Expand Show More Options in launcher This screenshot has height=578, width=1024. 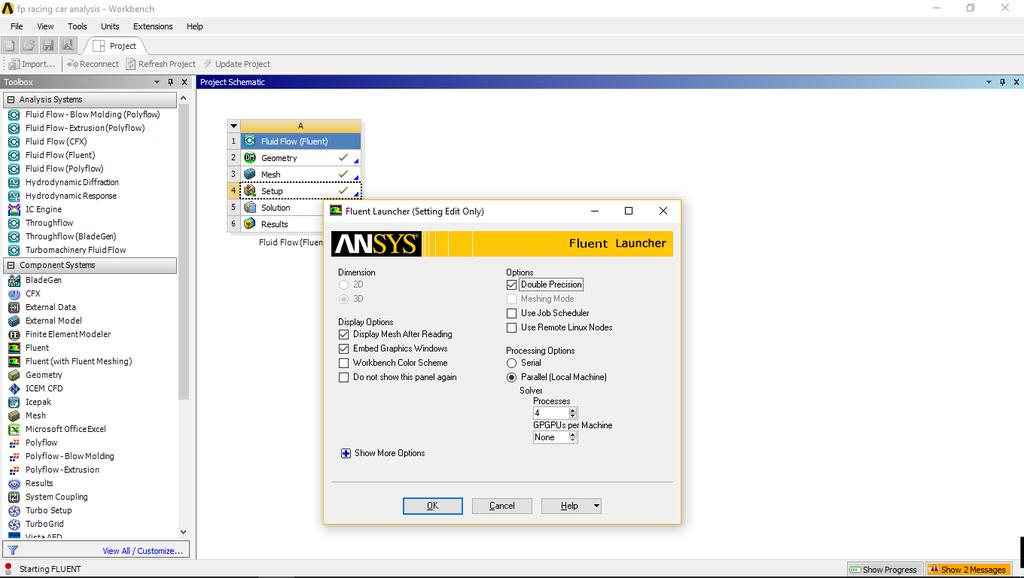(x=345, y=453)
